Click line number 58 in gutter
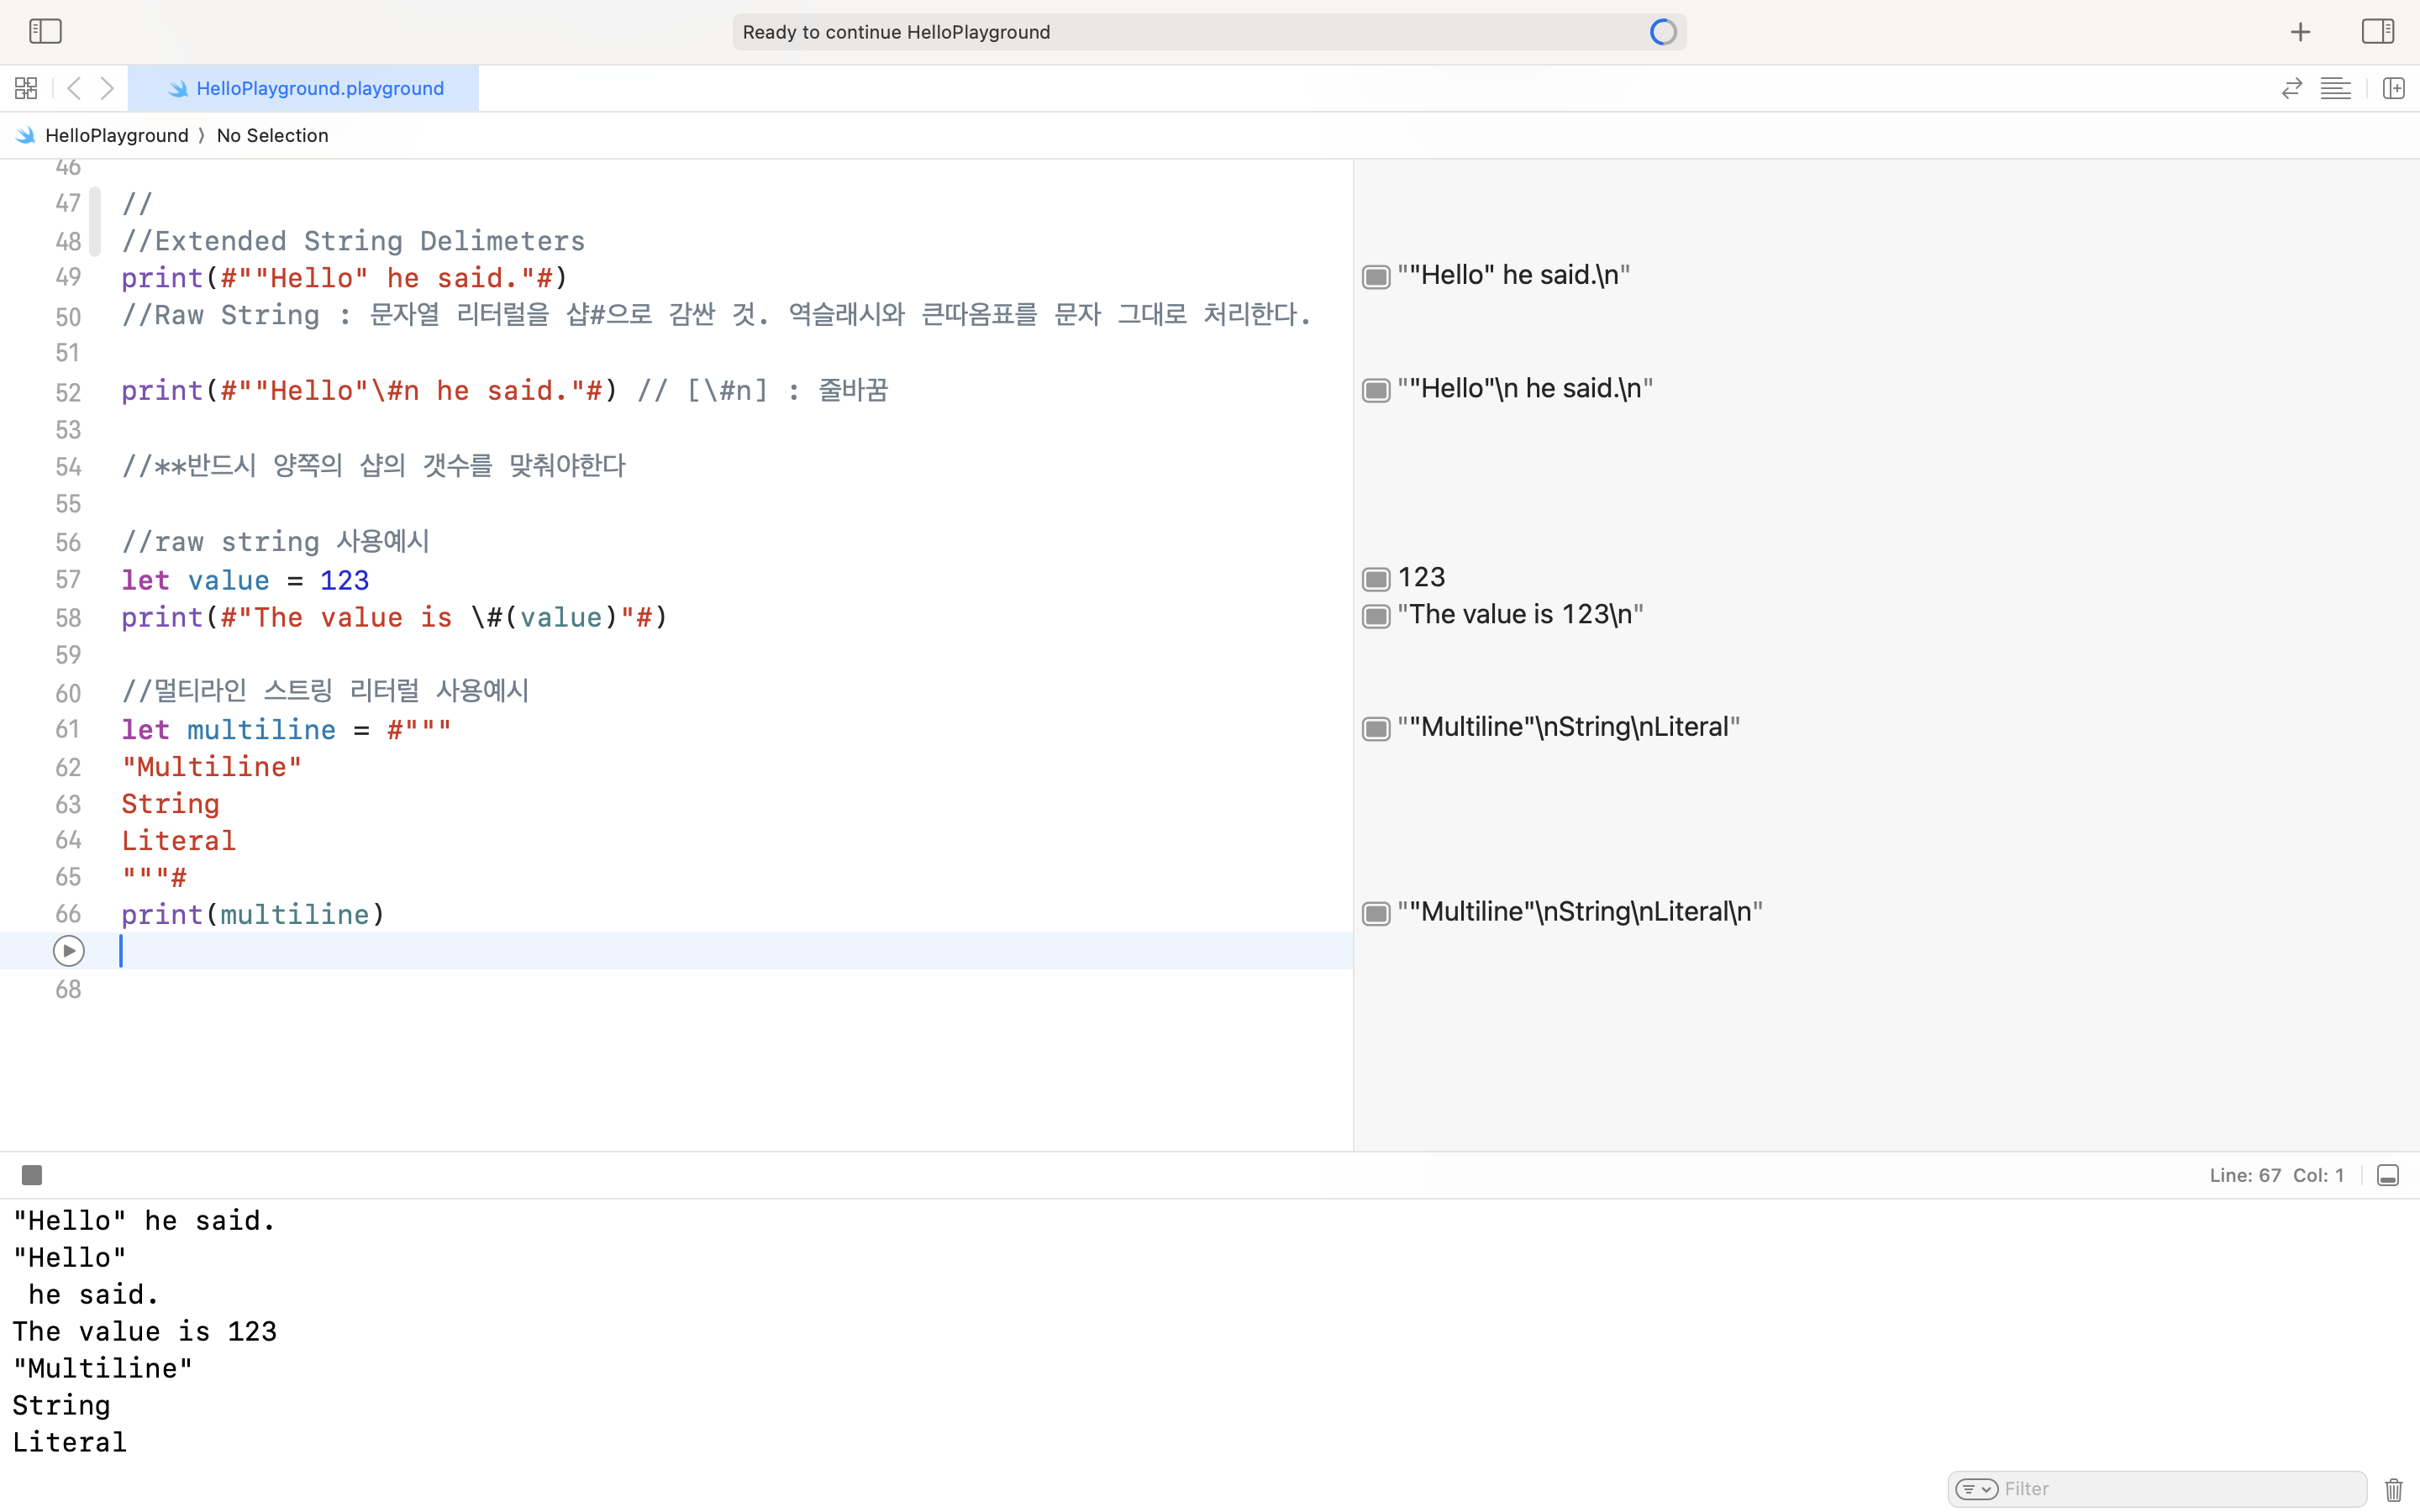Viewport: 2420px width, 1512px height. point(68,618)
